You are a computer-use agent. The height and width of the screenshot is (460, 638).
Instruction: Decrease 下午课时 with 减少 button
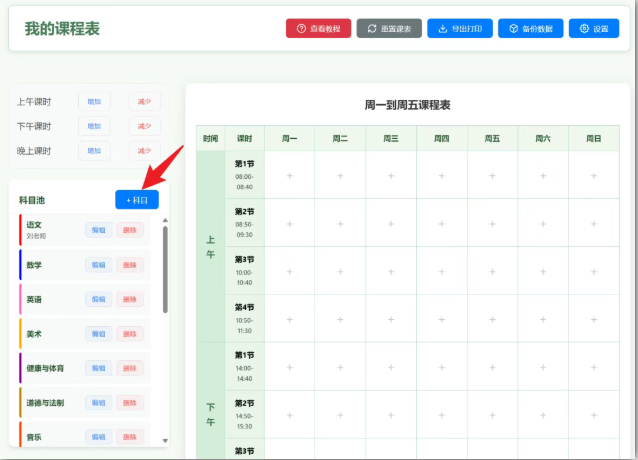(x=144, y=127)
